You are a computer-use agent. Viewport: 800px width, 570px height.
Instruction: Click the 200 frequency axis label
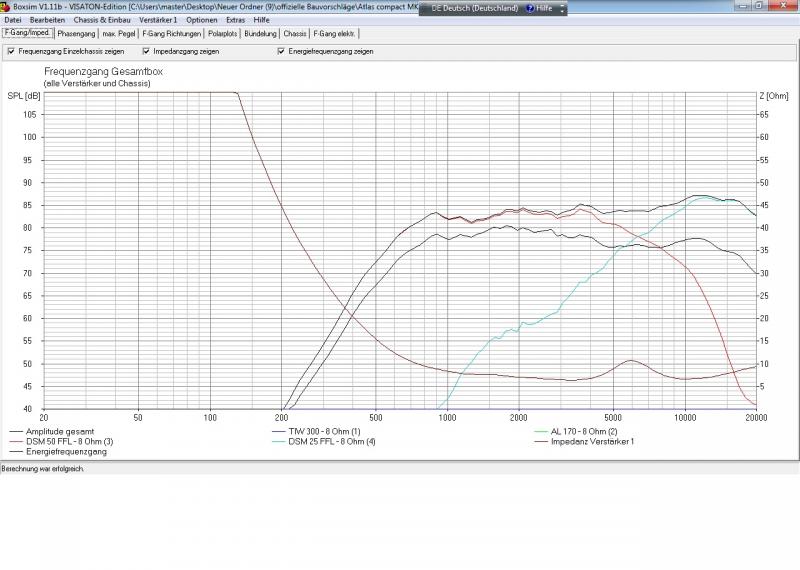coord(281,418)
